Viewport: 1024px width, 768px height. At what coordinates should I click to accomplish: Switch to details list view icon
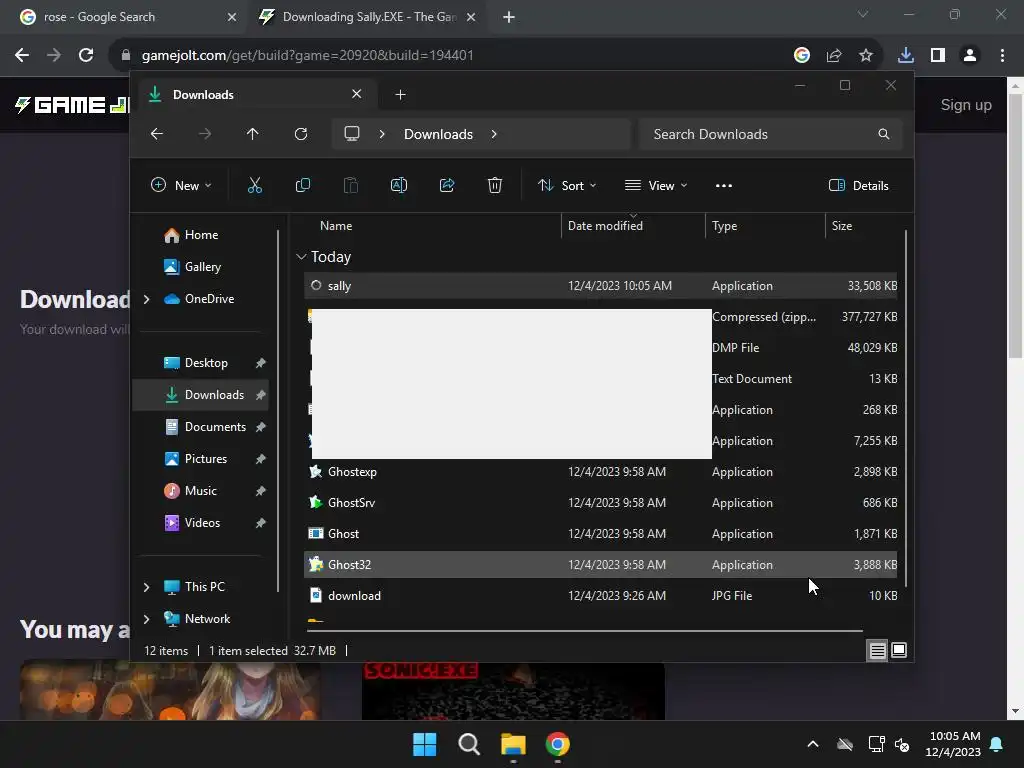tap(877, 650)
